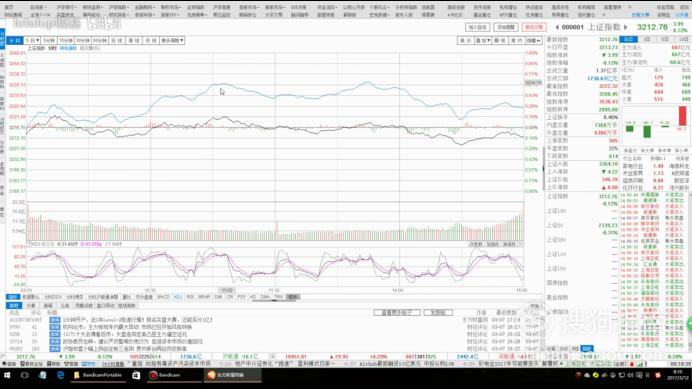
Task: Select the KDJ indicator tab
Action: pos(178,297)
